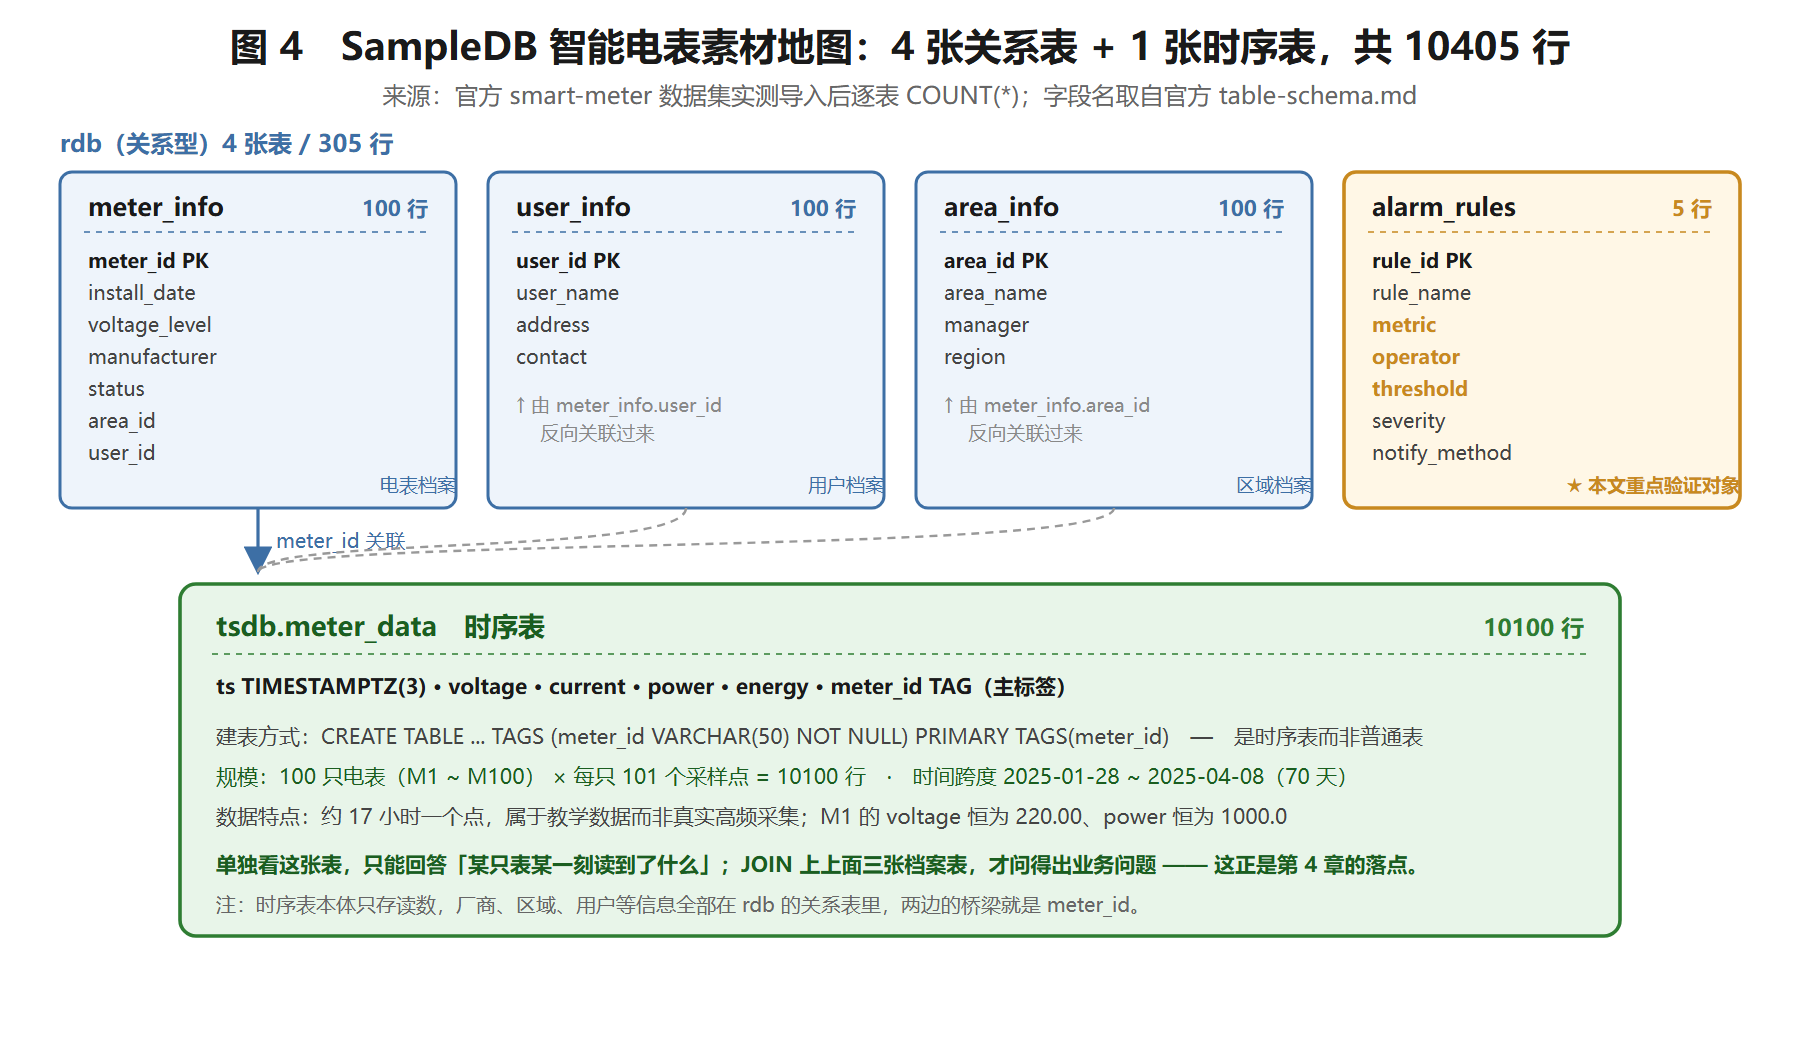Click "area_id" foreign key in meter_info card
The height and width of the screenshot is (1040, 1800).
coord(122,421)
